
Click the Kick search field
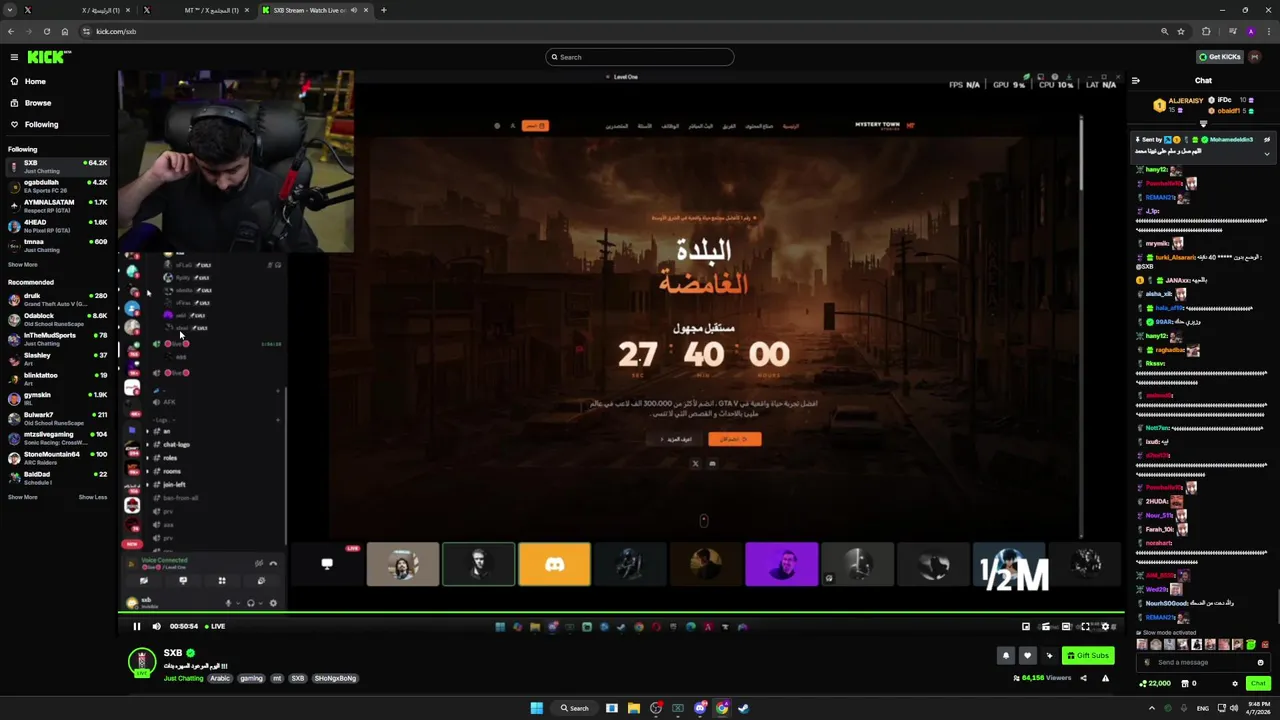(640, 57)
